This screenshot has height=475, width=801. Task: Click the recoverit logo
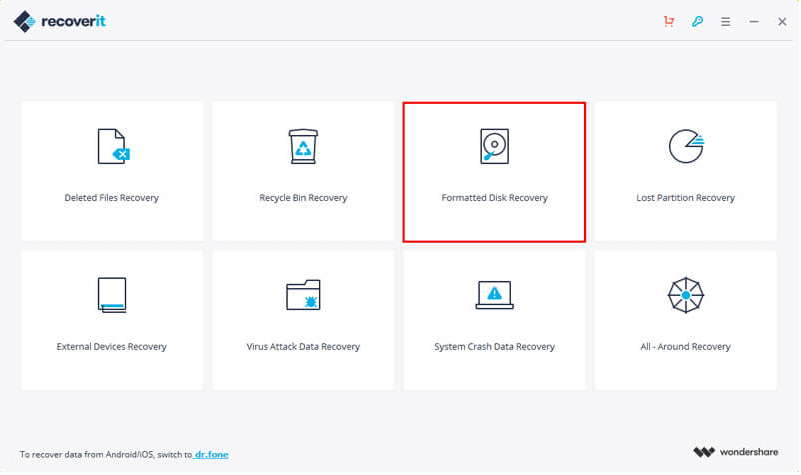pyautogui.click(x=60, y=21)
